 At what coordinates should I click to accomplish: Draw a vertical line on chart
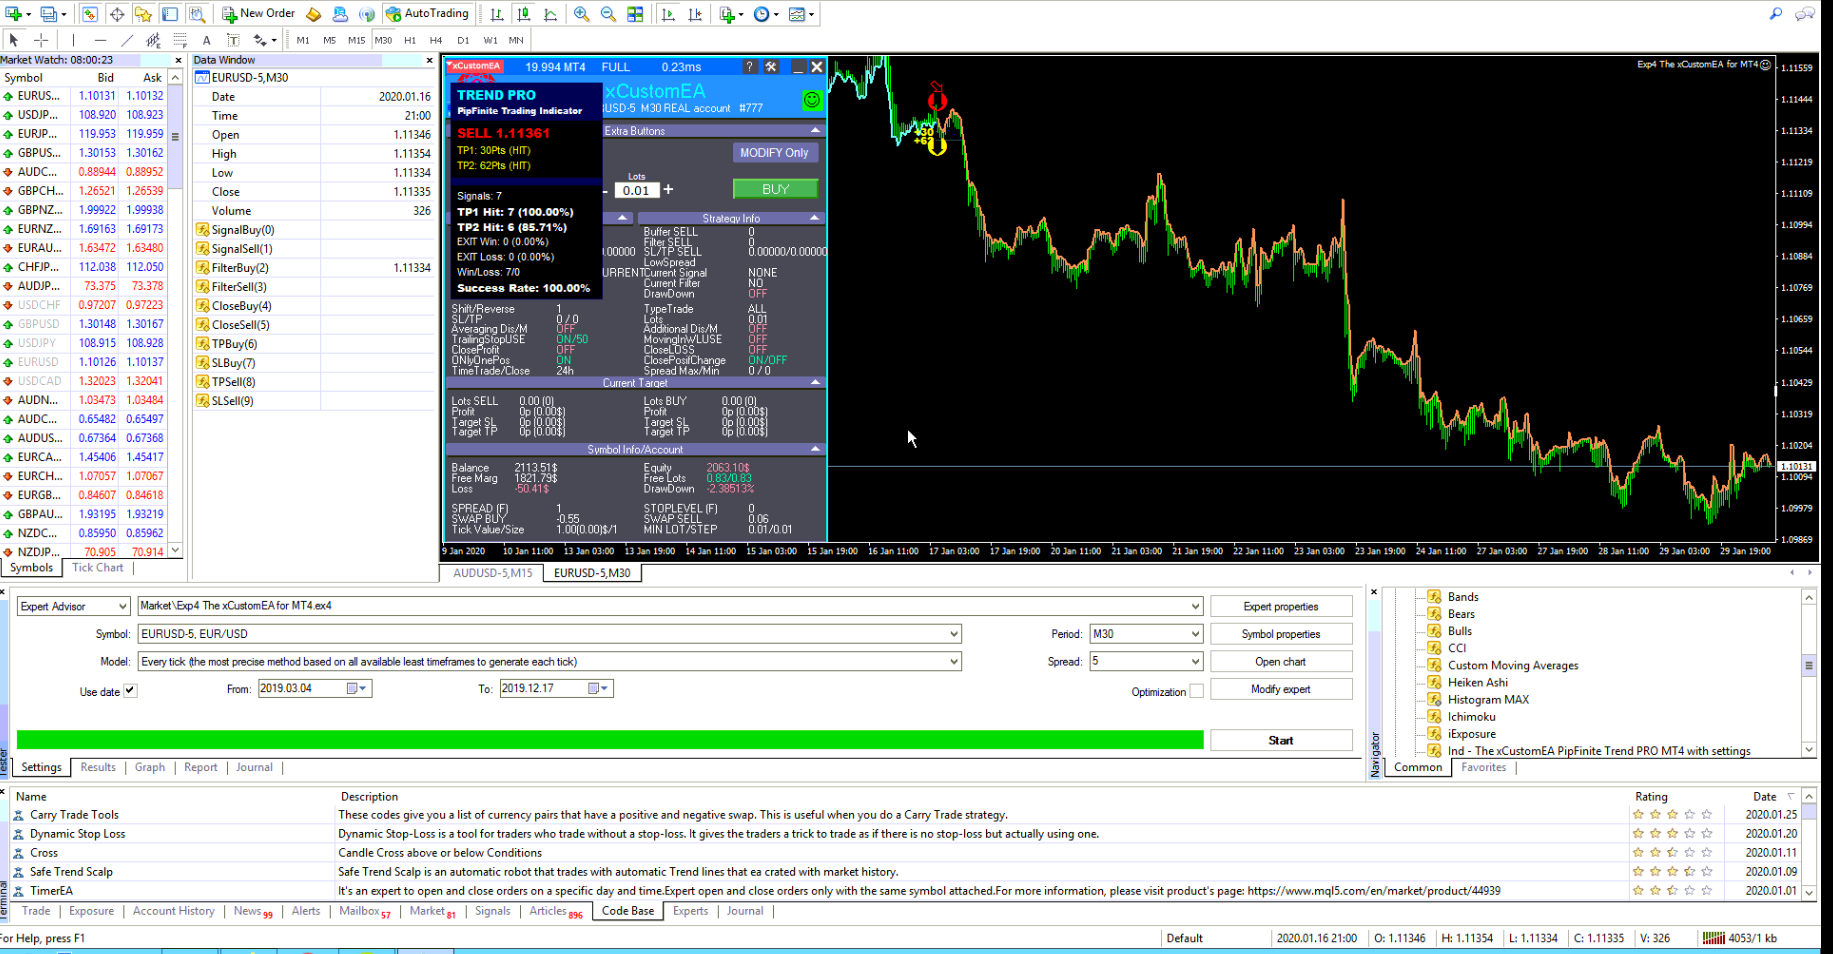coord(73,40)
